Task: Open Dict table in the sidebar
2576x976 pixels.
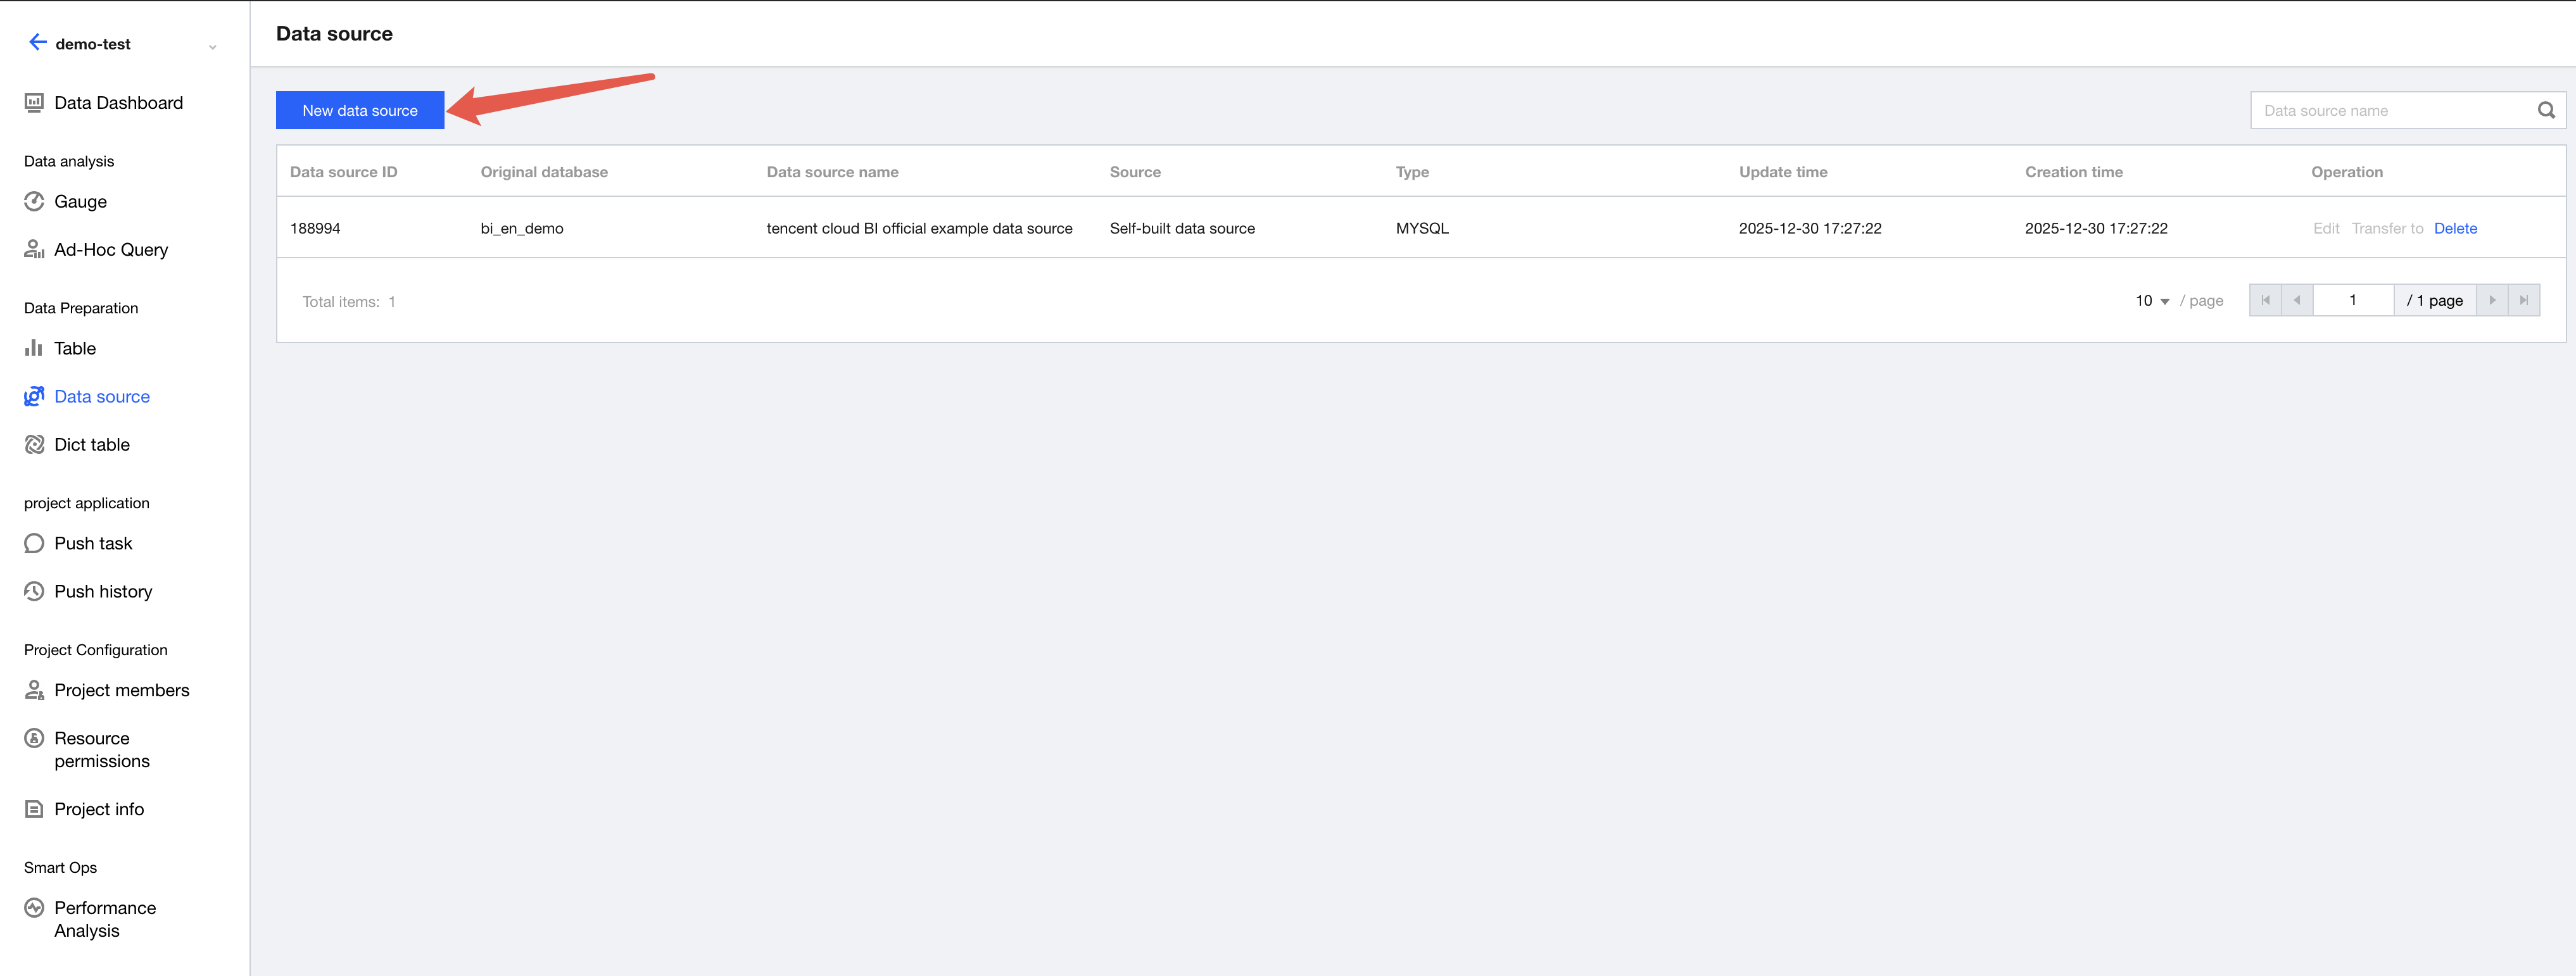Action: [91, 445]
